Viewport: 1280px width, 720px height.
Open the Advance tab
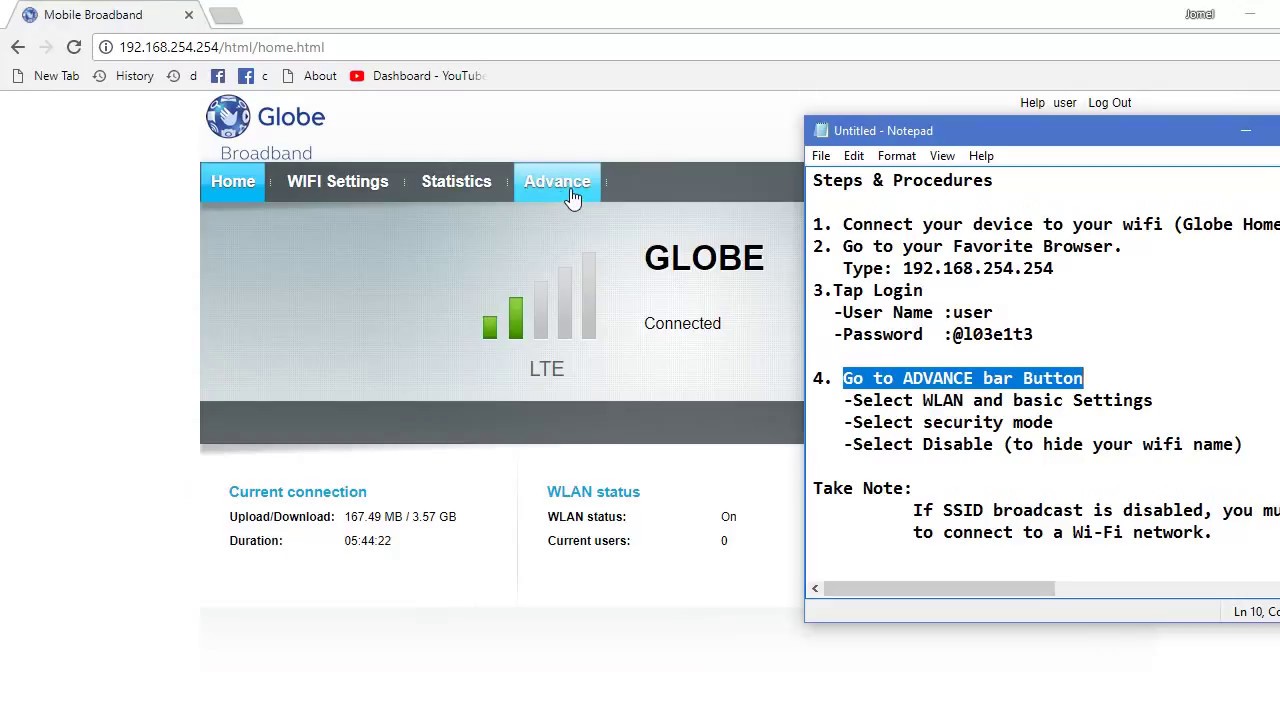pyautogui.click(x=557, y=182)
